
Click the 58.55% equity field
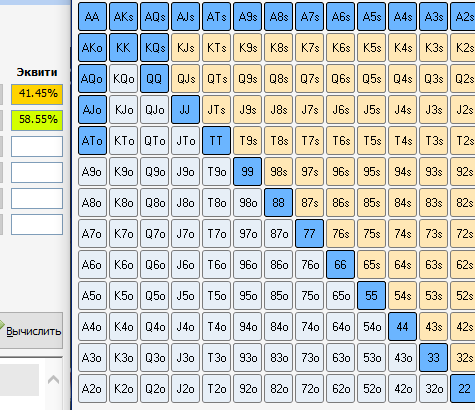(37, 120)
